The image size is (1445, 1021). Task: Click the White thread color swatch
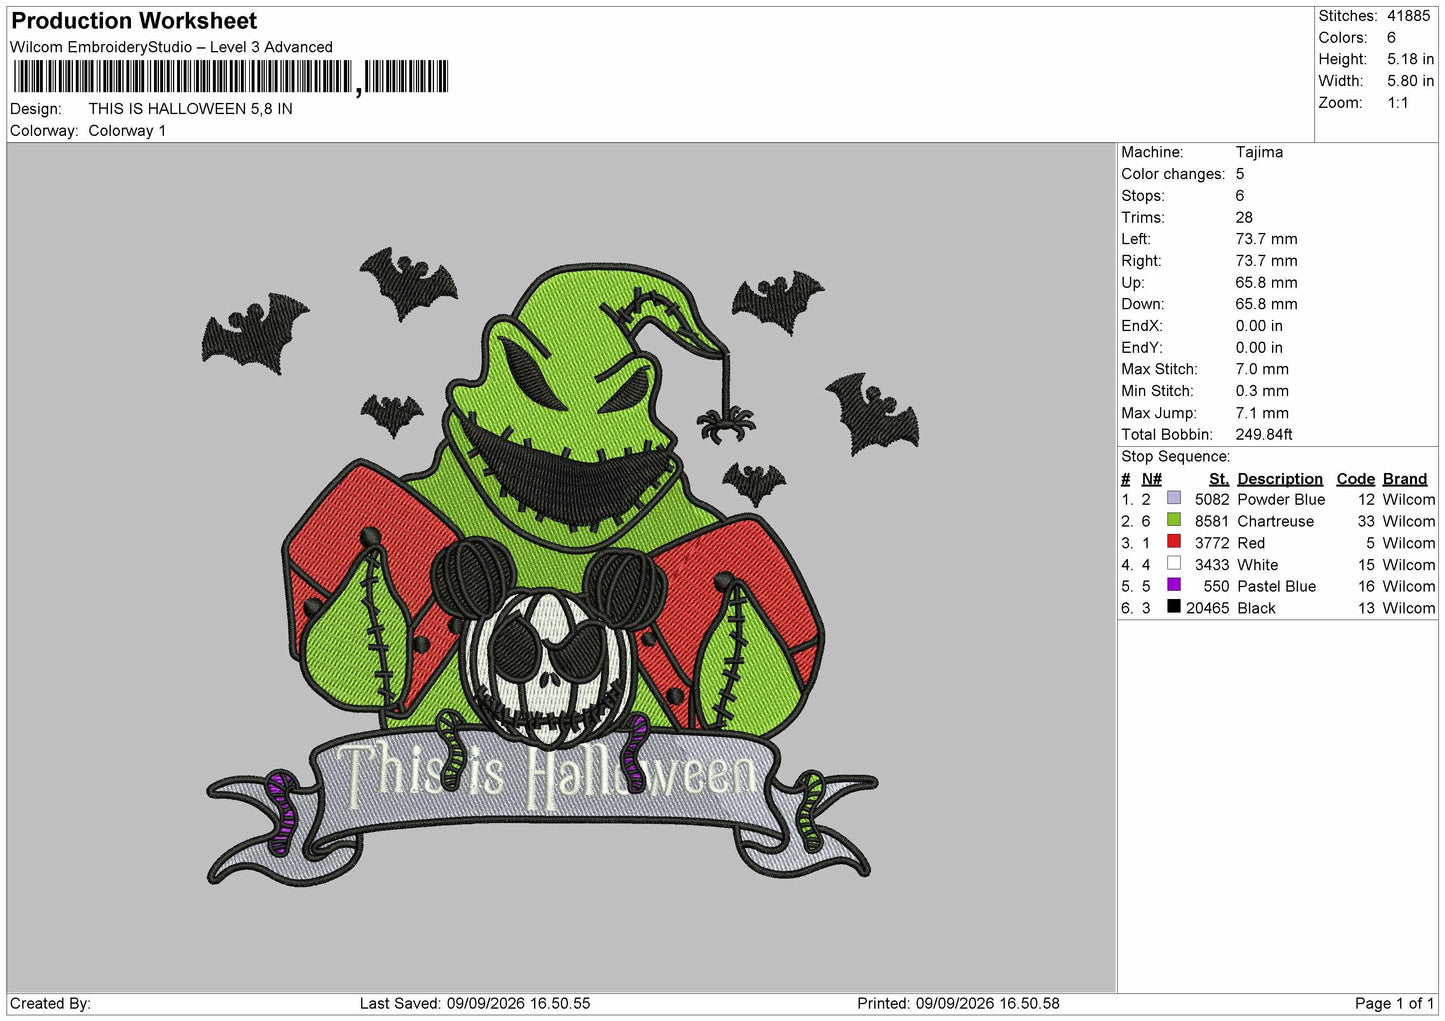click(x=1174, y=564)
